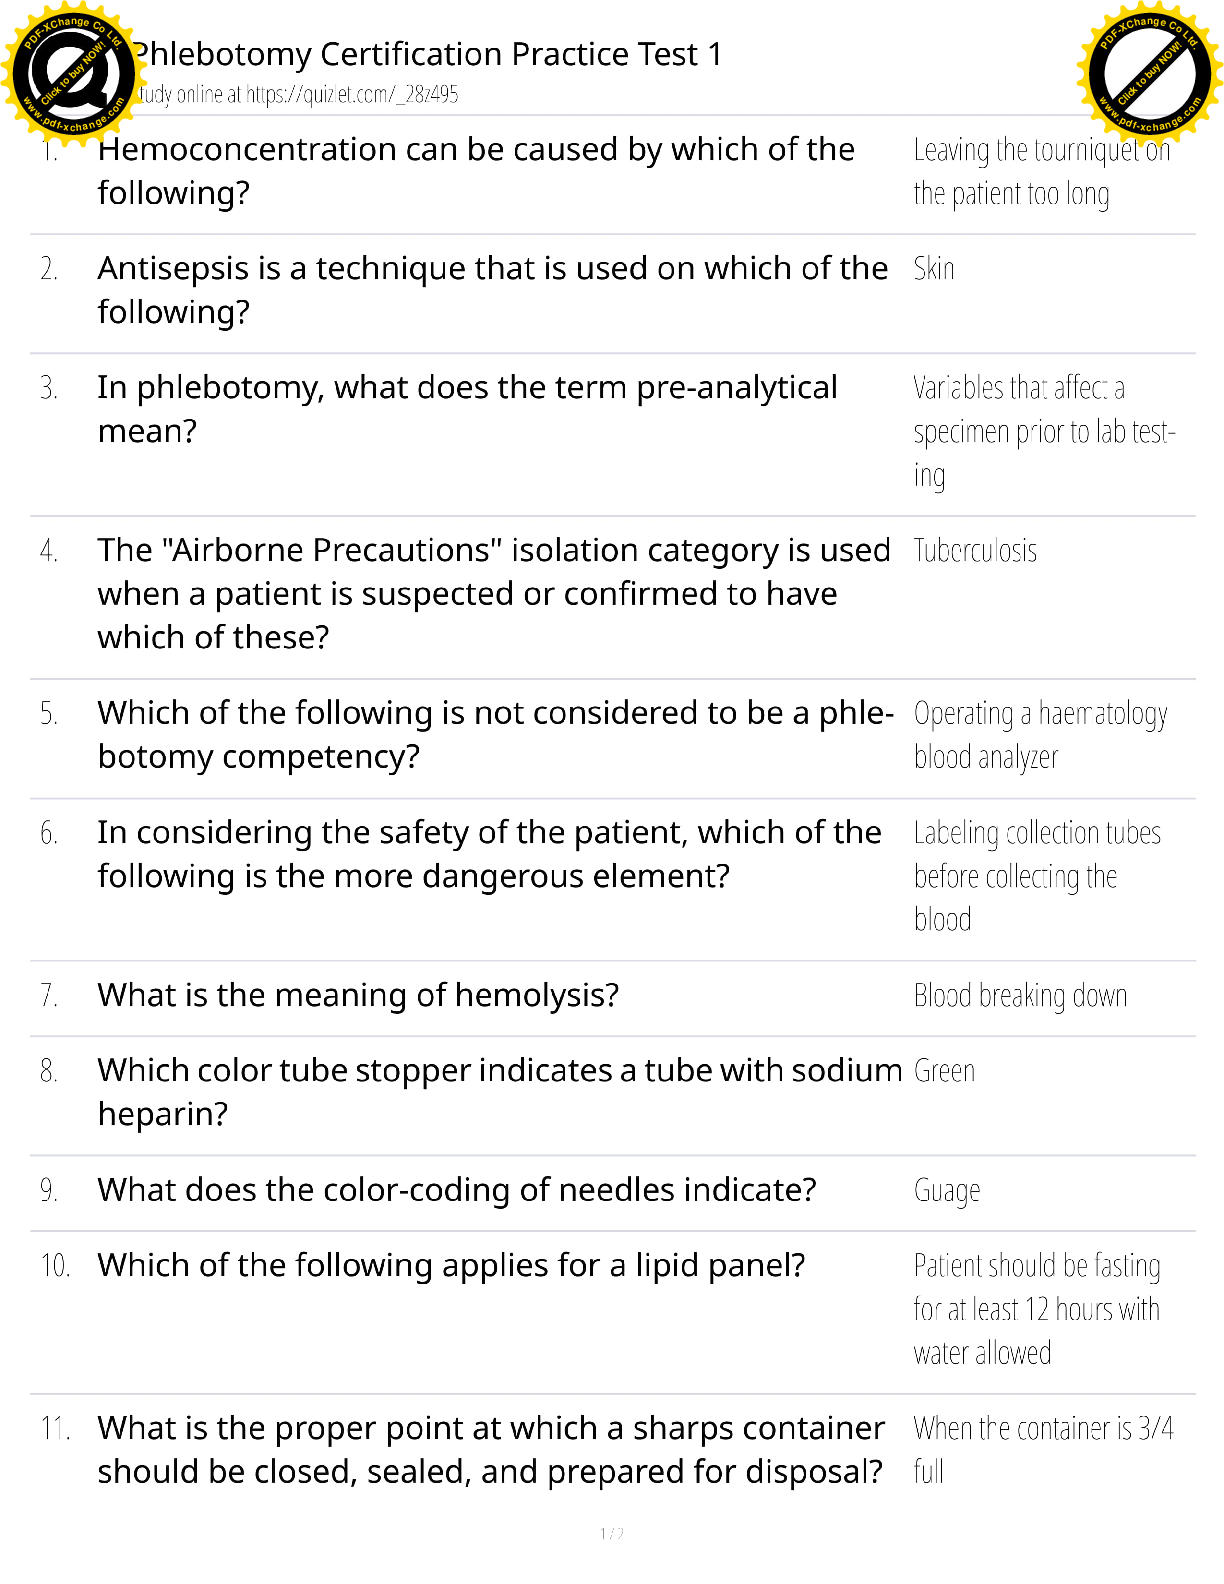This screenshot has width=1224, height=1584.
Task: Click the sharps container disposal question
Action: 491,1450
